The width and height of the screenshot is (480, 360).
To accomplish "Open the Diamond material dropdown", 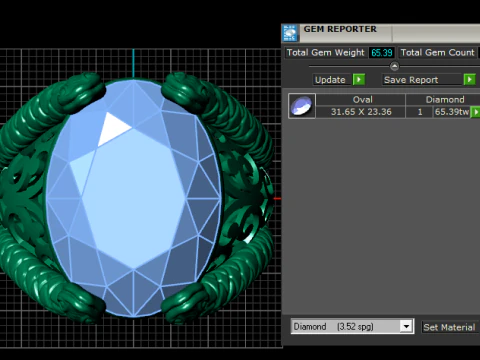I will [406, 326].
